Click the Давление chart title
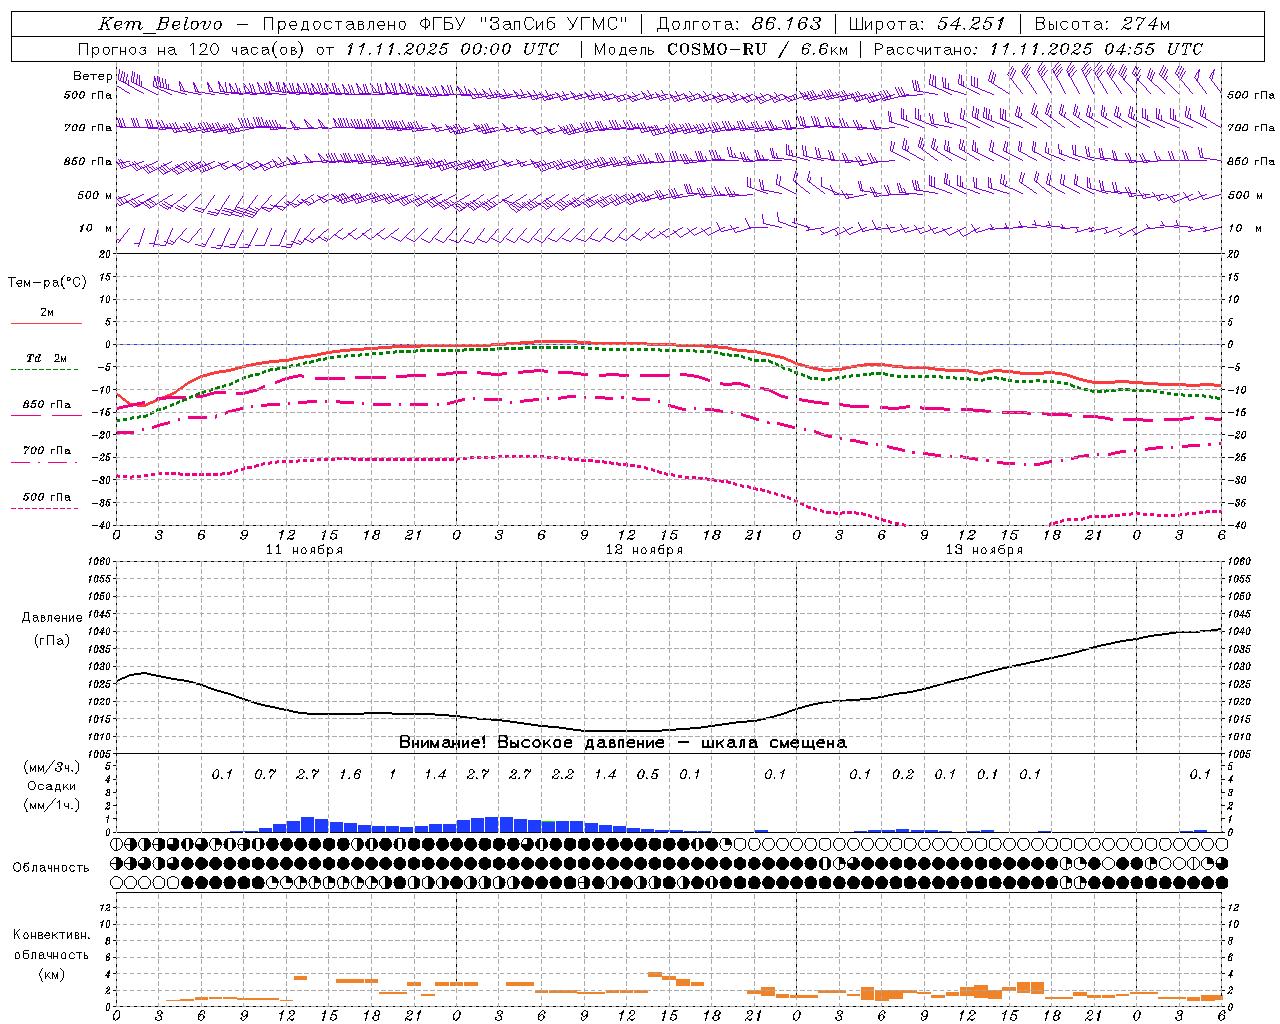The image size is (1280, 1024). [52, 618]
